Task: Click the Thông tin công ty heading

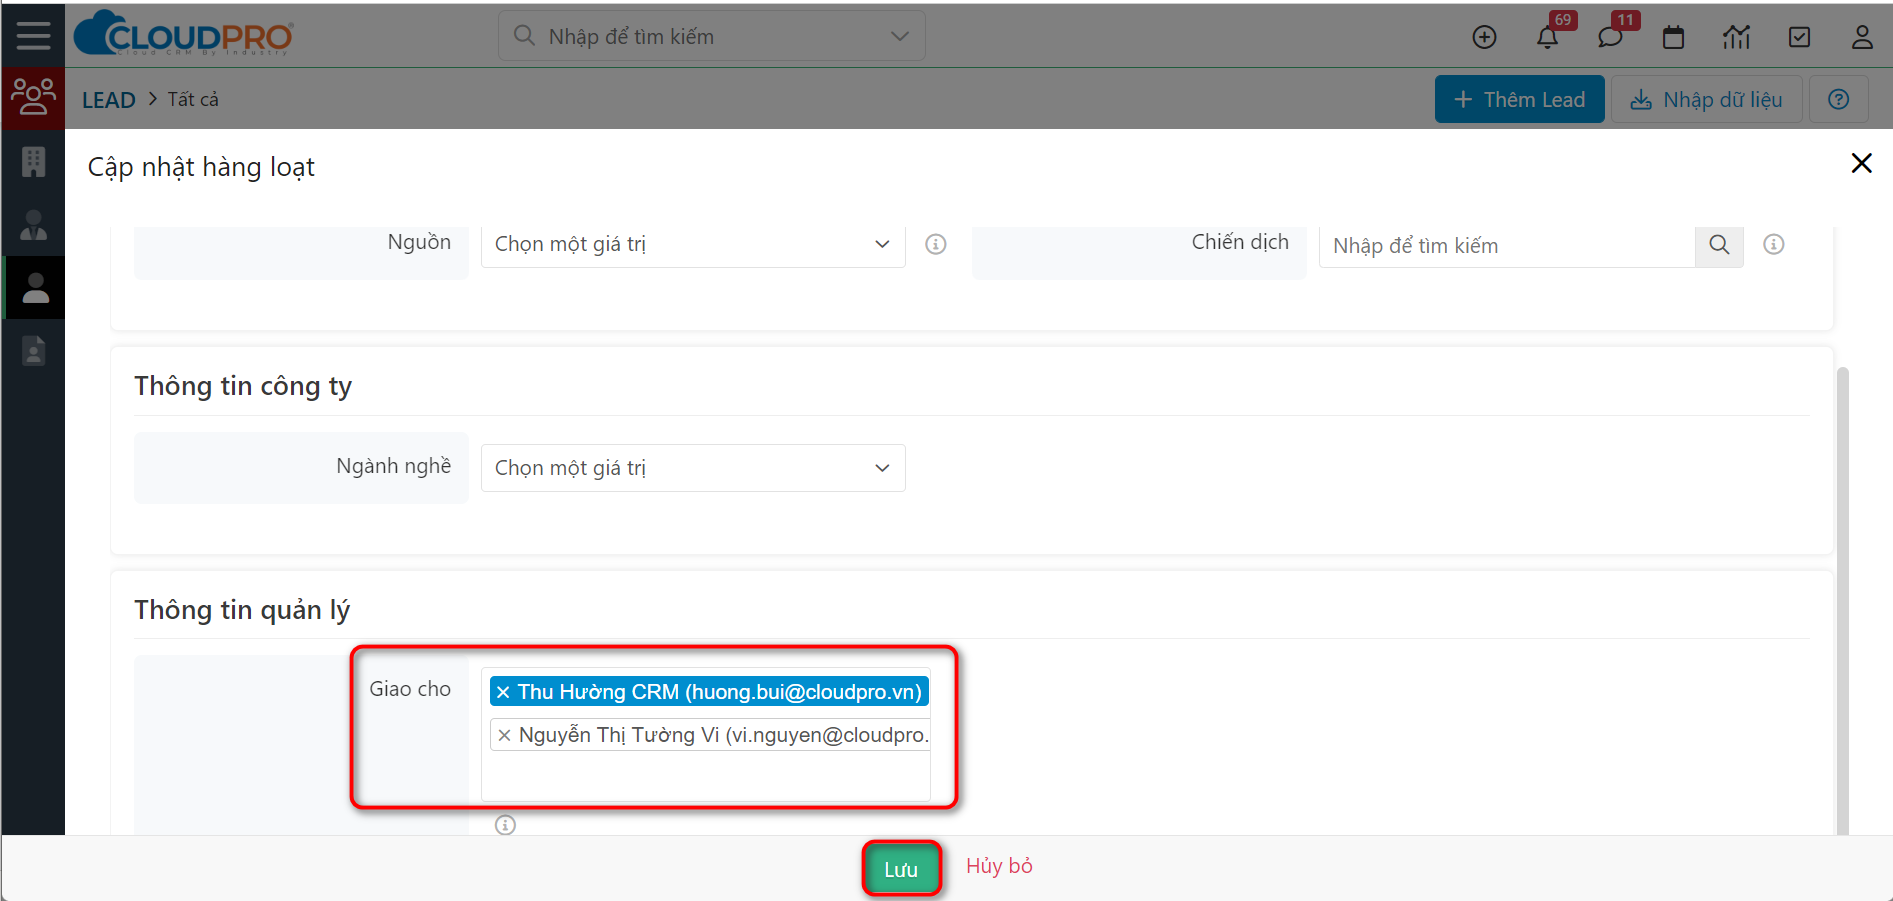Action: coord(243,386)
